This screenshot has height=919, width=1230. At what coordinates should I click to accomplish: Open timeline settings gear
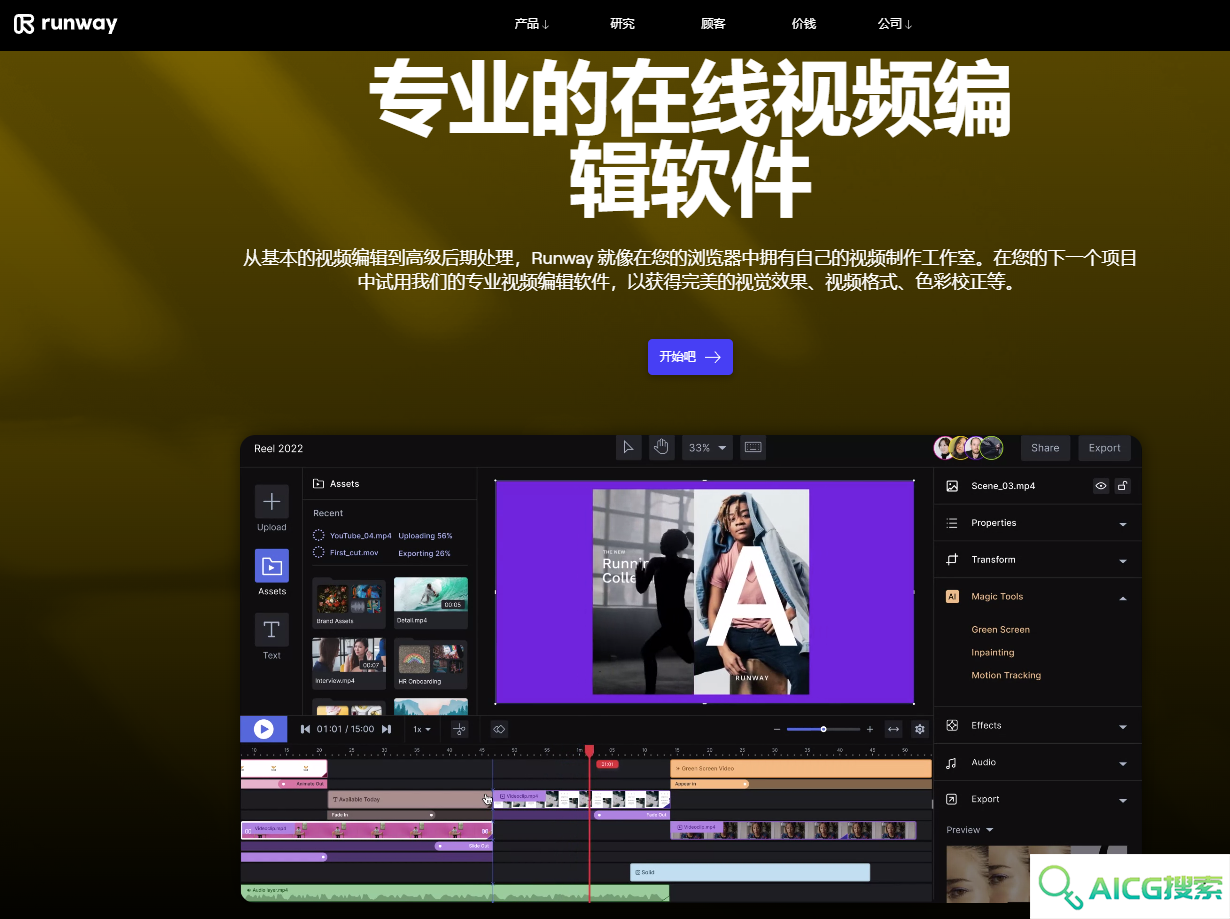coord(920,729)
